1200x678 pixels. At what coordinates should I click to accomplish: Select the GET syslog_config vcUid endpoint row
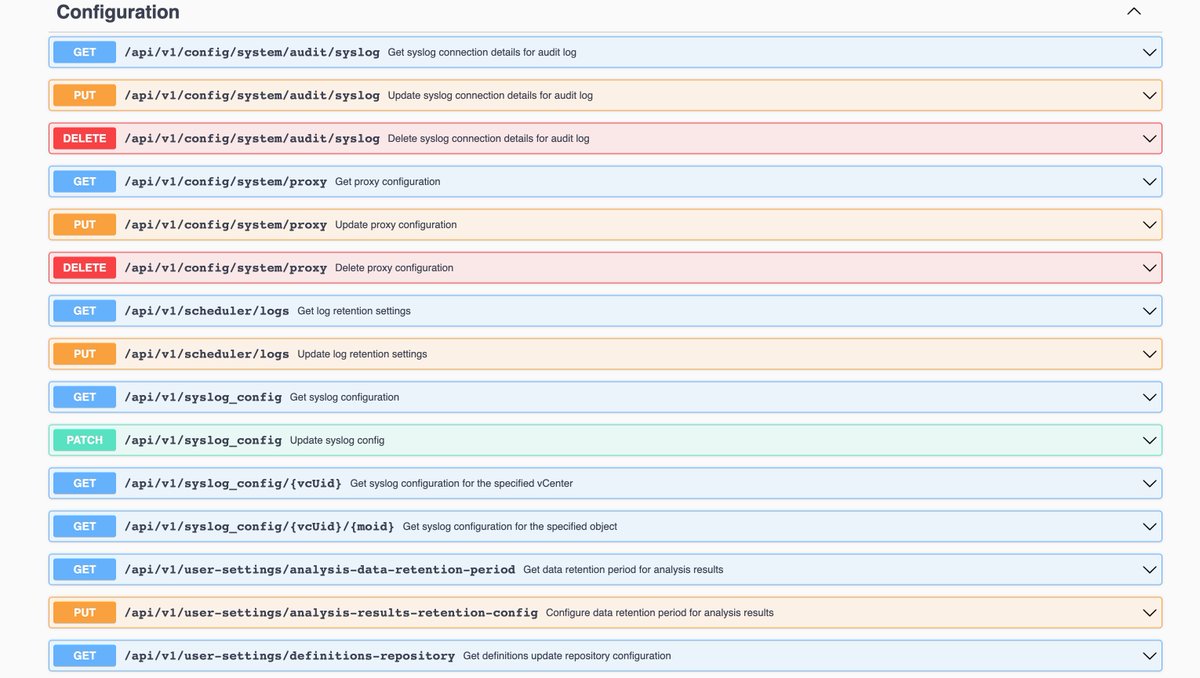600,481
